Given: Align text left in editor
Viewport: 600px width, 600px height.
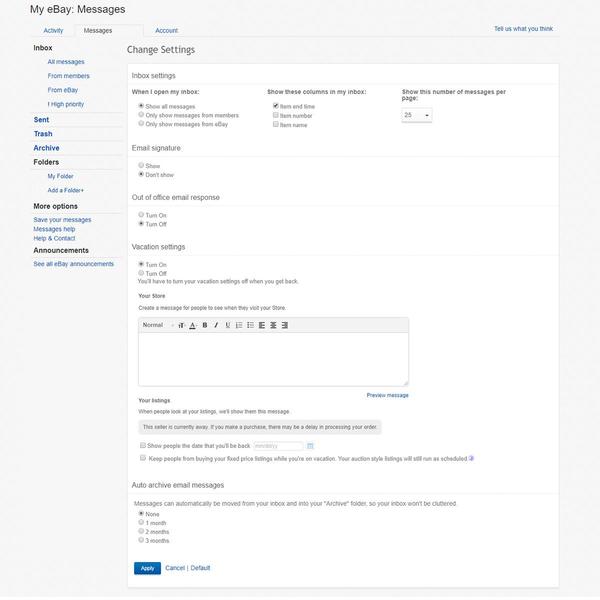Looking at the screenshot, I should tap(262, 325).
